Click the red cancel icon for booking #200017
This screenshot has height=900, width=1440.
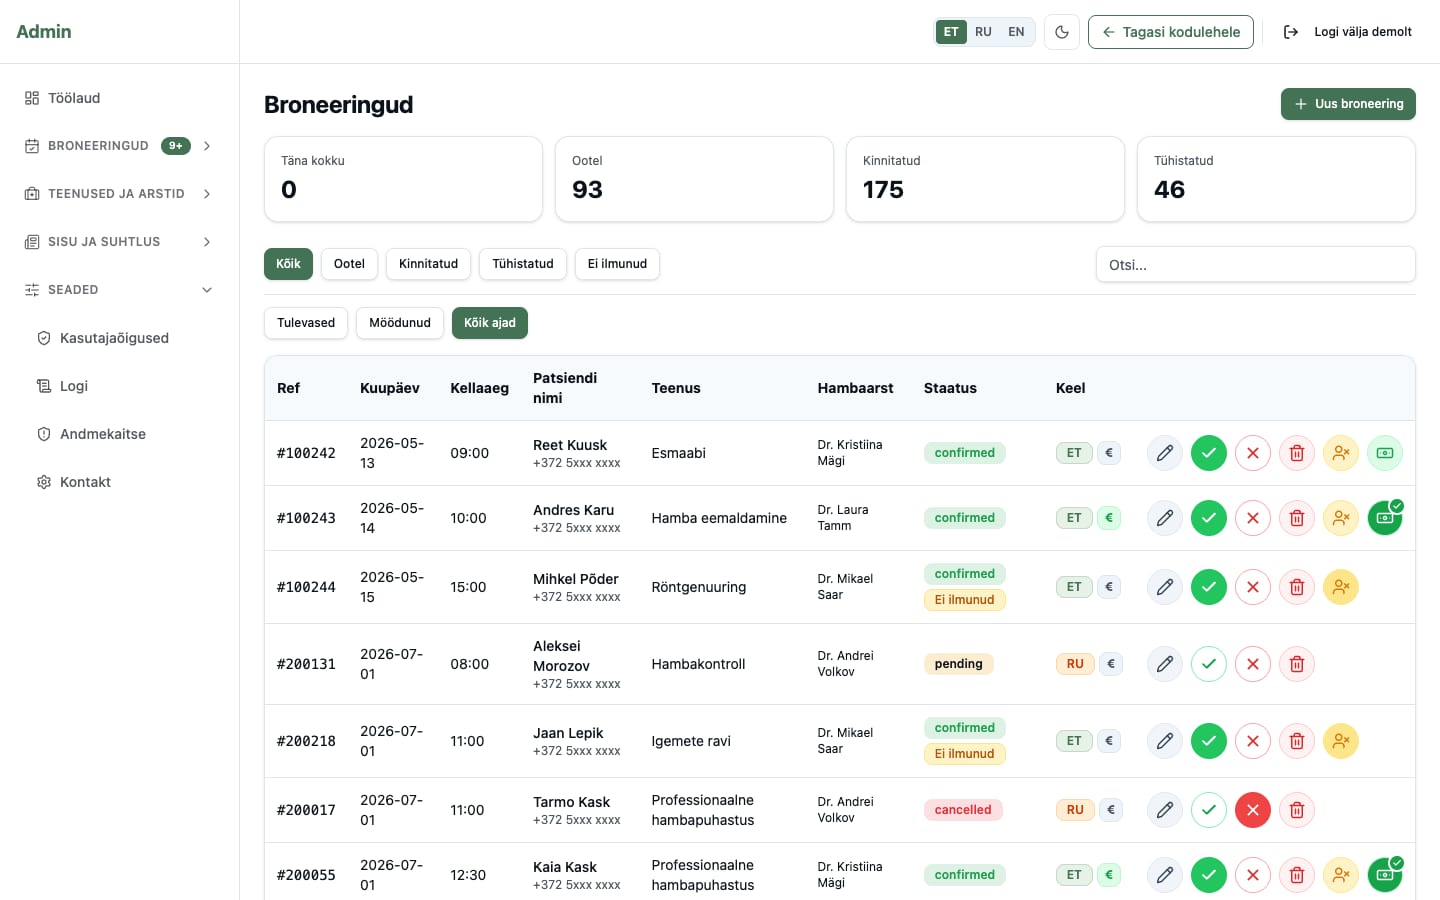(x=1253, y=810)
